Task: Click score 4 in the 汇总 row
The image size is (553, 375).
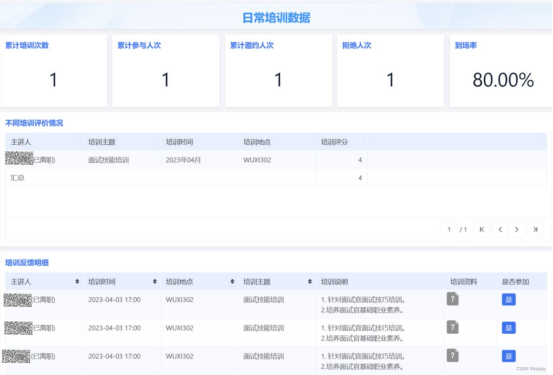Action: coord(360,178)
